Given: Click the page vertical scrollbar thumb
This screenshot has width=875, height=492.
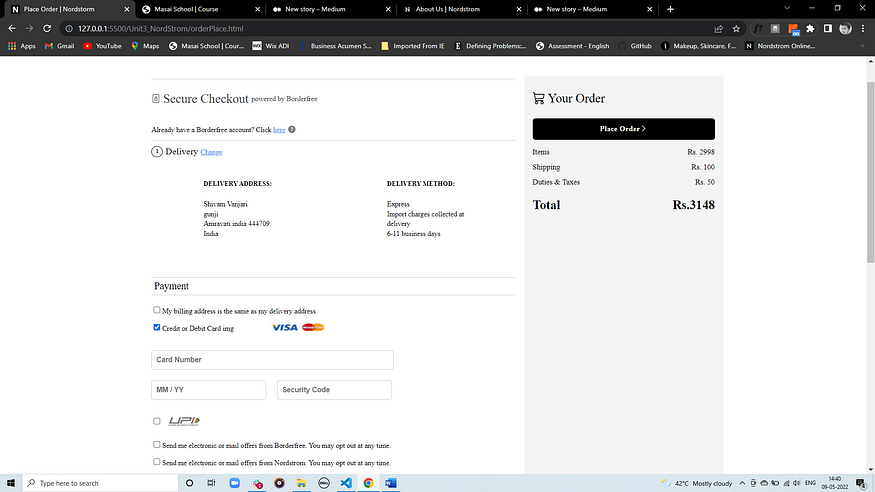Looking at the screenshot, I should 870,172.
